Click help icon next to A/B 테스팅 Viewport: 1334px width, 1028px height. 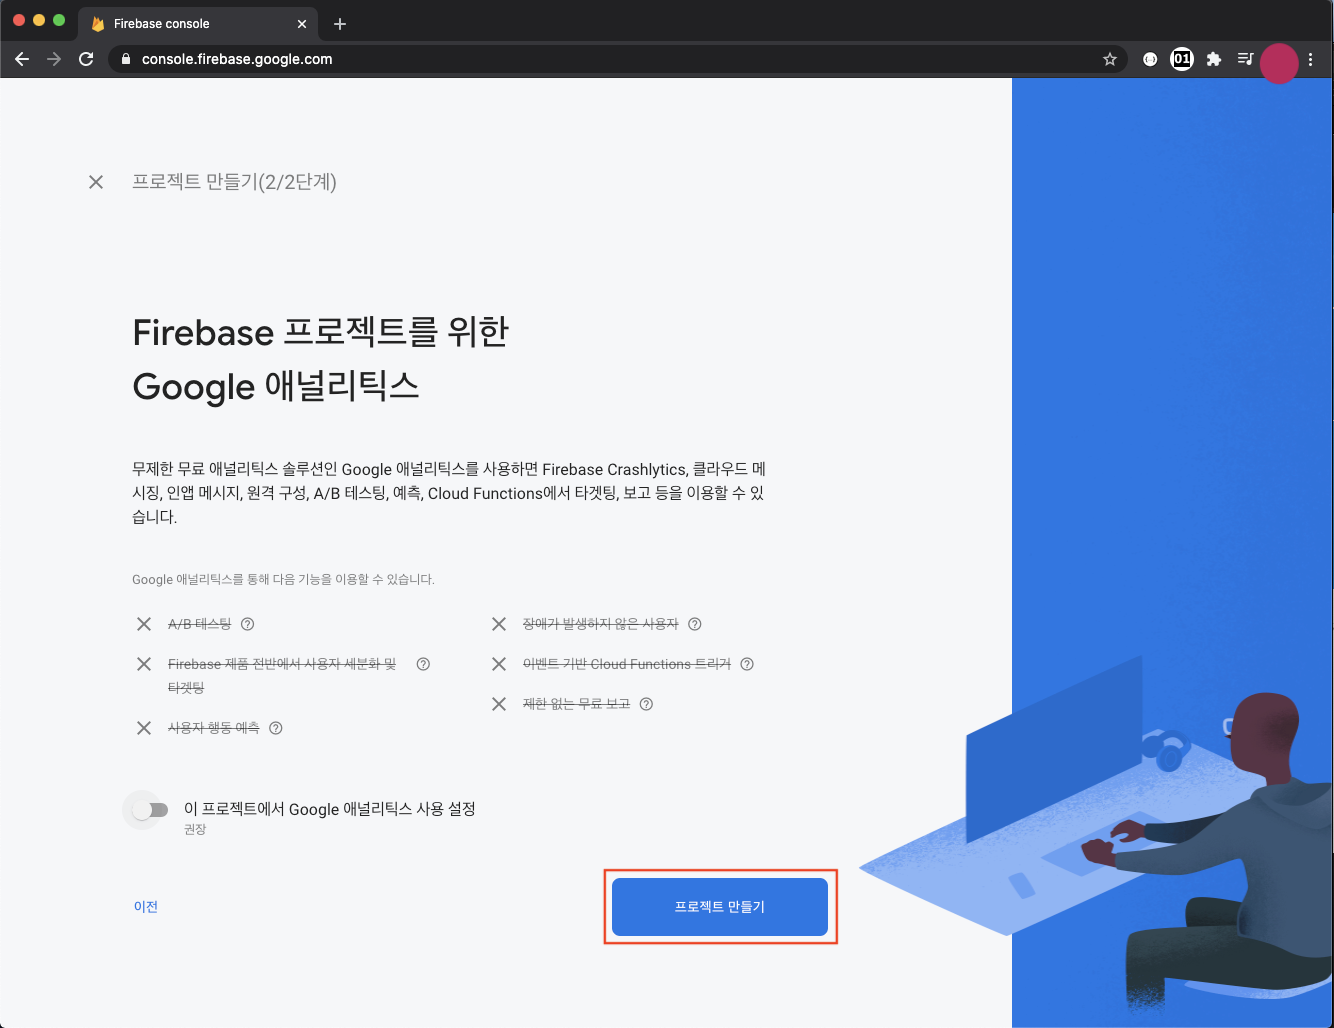(248, 624)
